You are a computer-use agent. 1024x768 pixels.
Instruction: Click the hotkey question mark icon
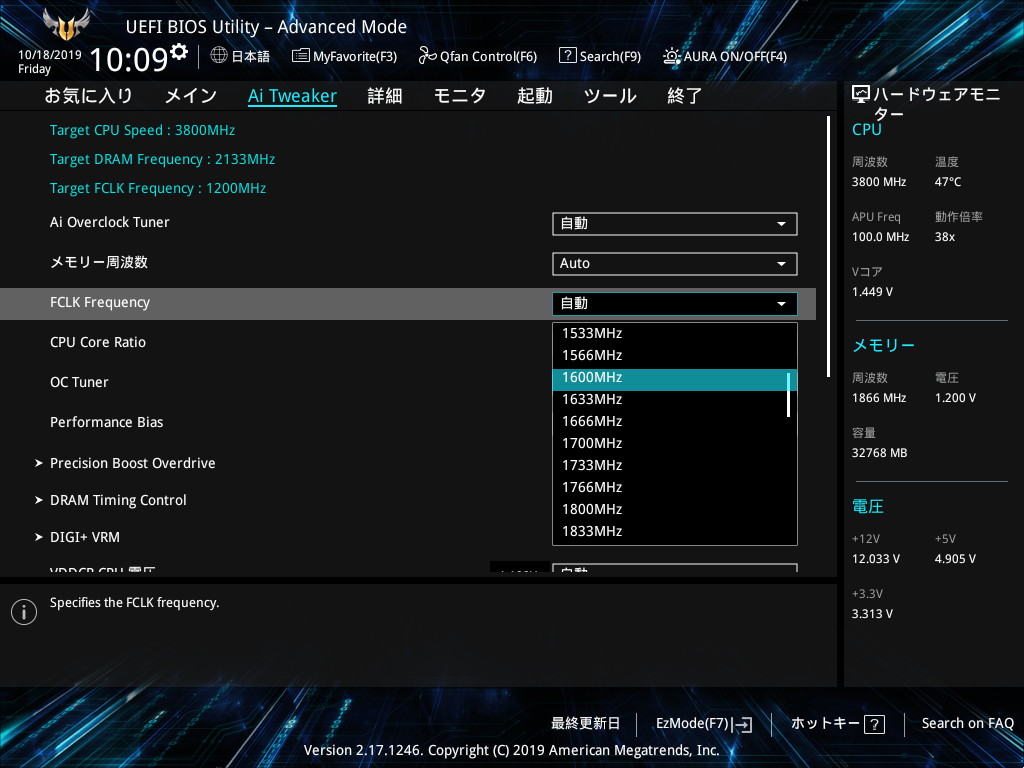click(874, 724)
